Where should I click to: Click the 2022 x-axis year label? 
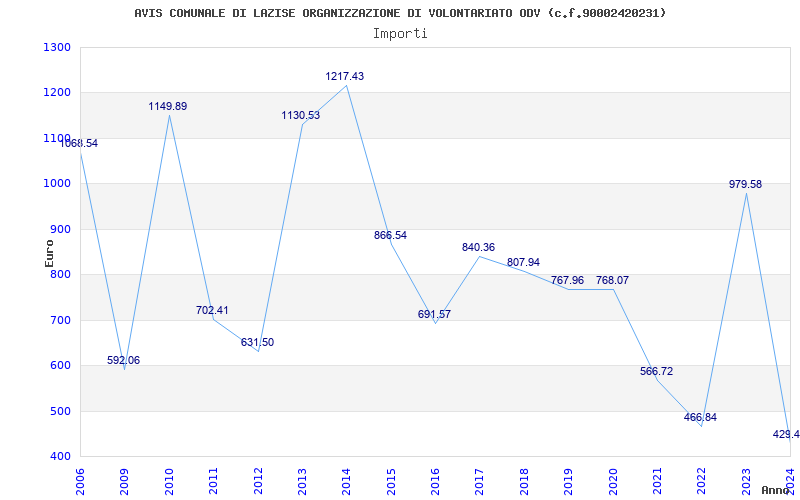pos(702,481)
